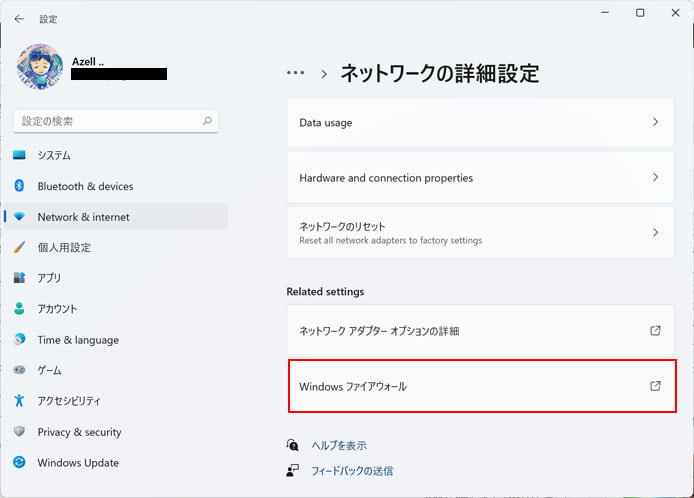Open Privacy & security label

79,432
